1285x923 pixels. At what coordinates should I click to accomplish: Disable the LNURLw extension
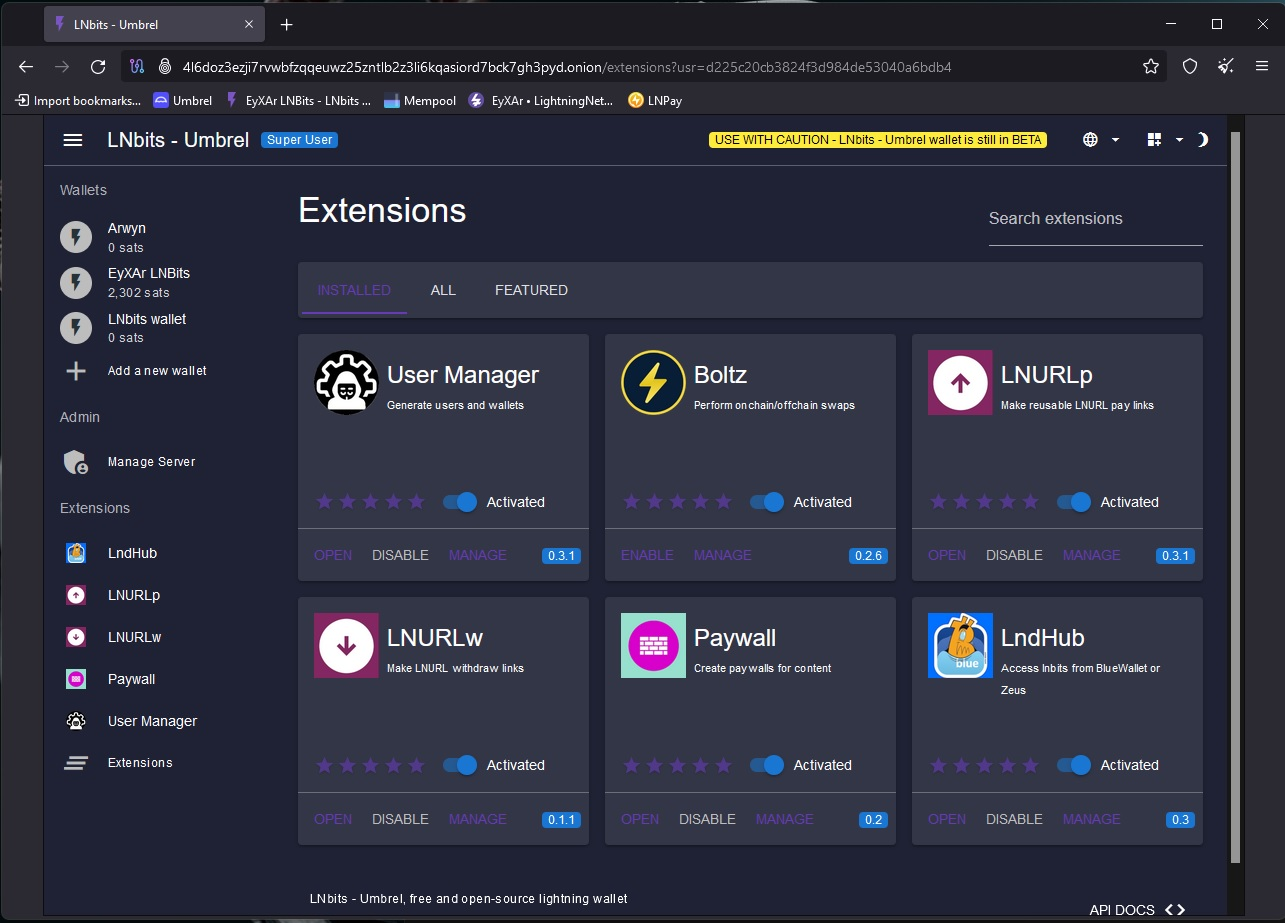(400, 819)
